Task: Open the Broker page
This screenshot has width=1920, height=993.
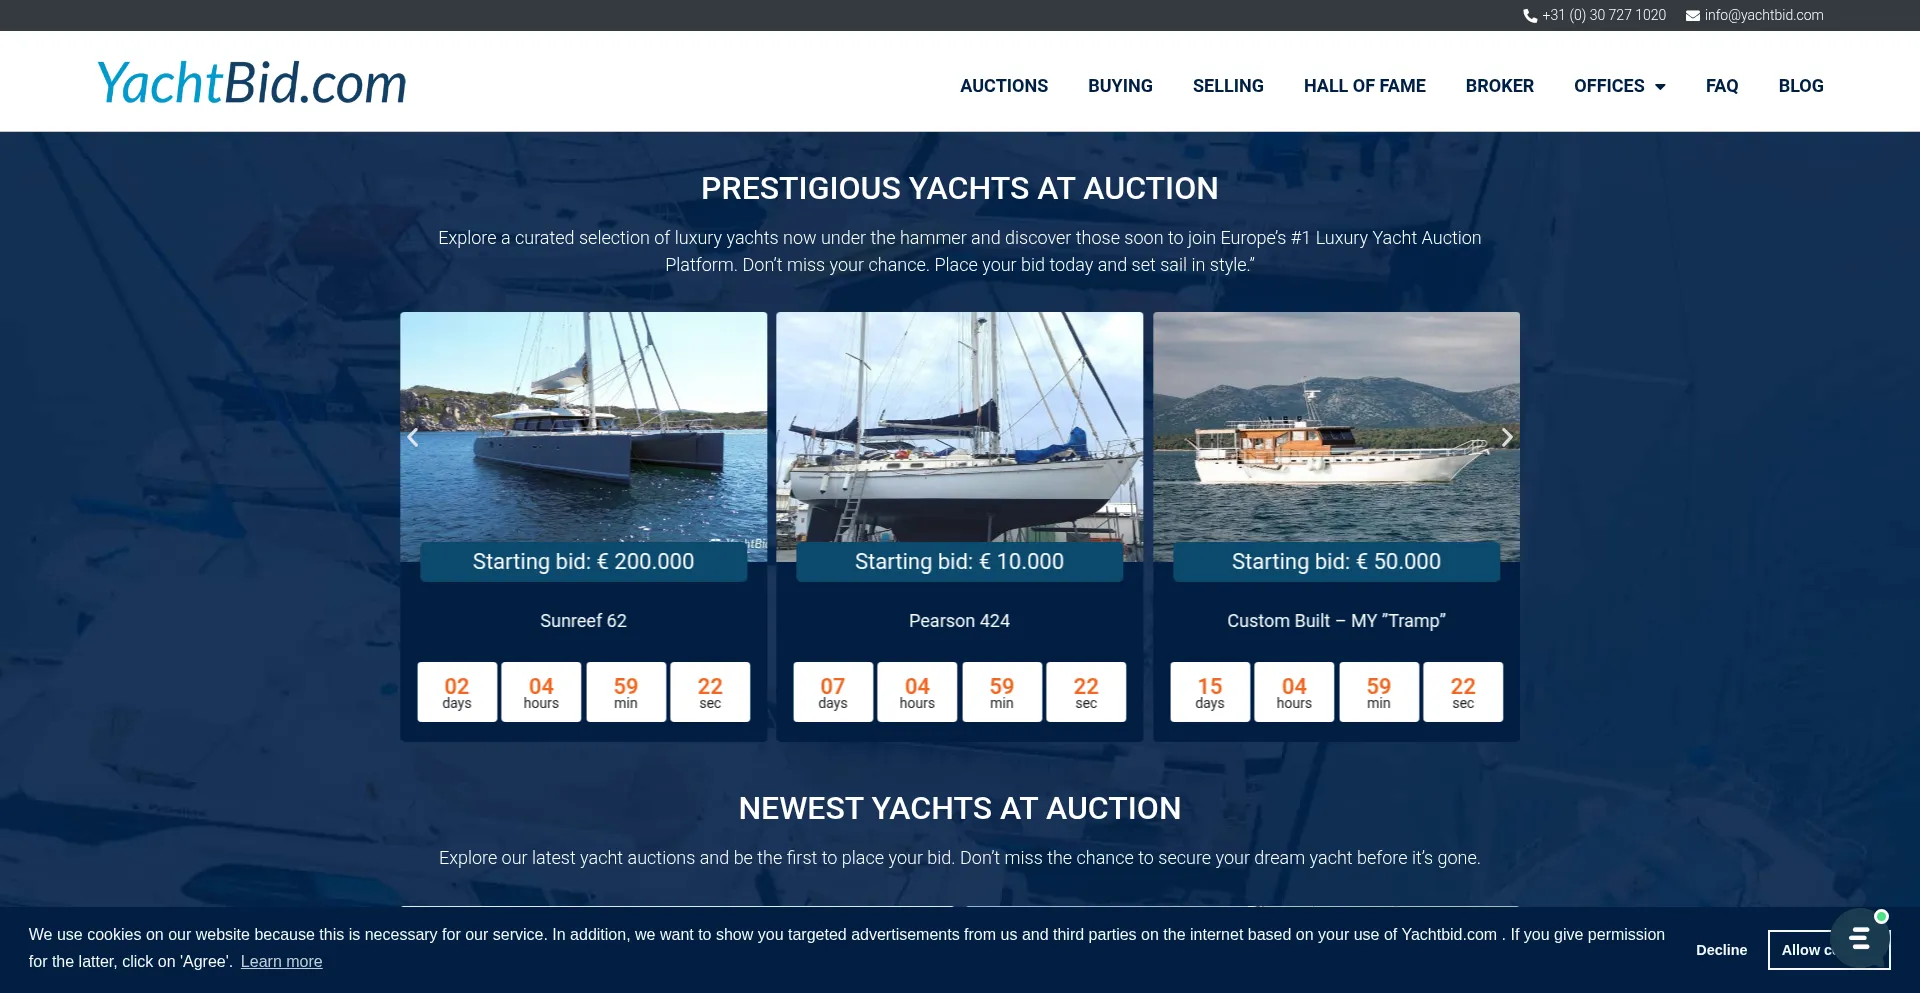Action: point(1499,86)
